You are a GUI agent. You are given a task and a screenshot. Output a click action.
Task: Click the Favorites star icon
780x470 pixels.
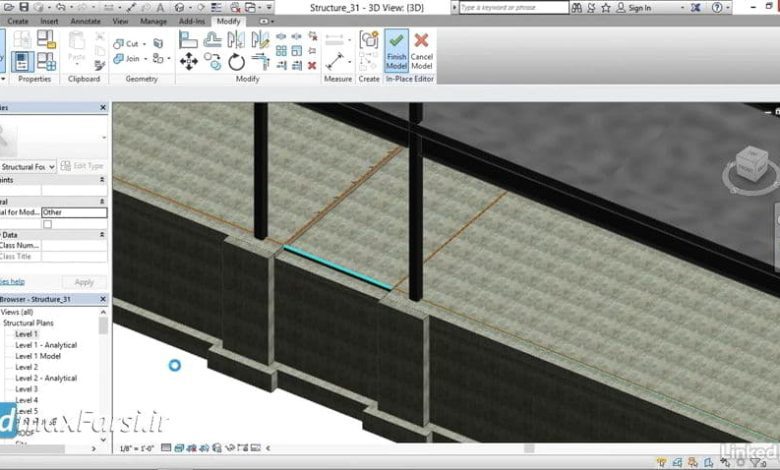tap(606, 7)
